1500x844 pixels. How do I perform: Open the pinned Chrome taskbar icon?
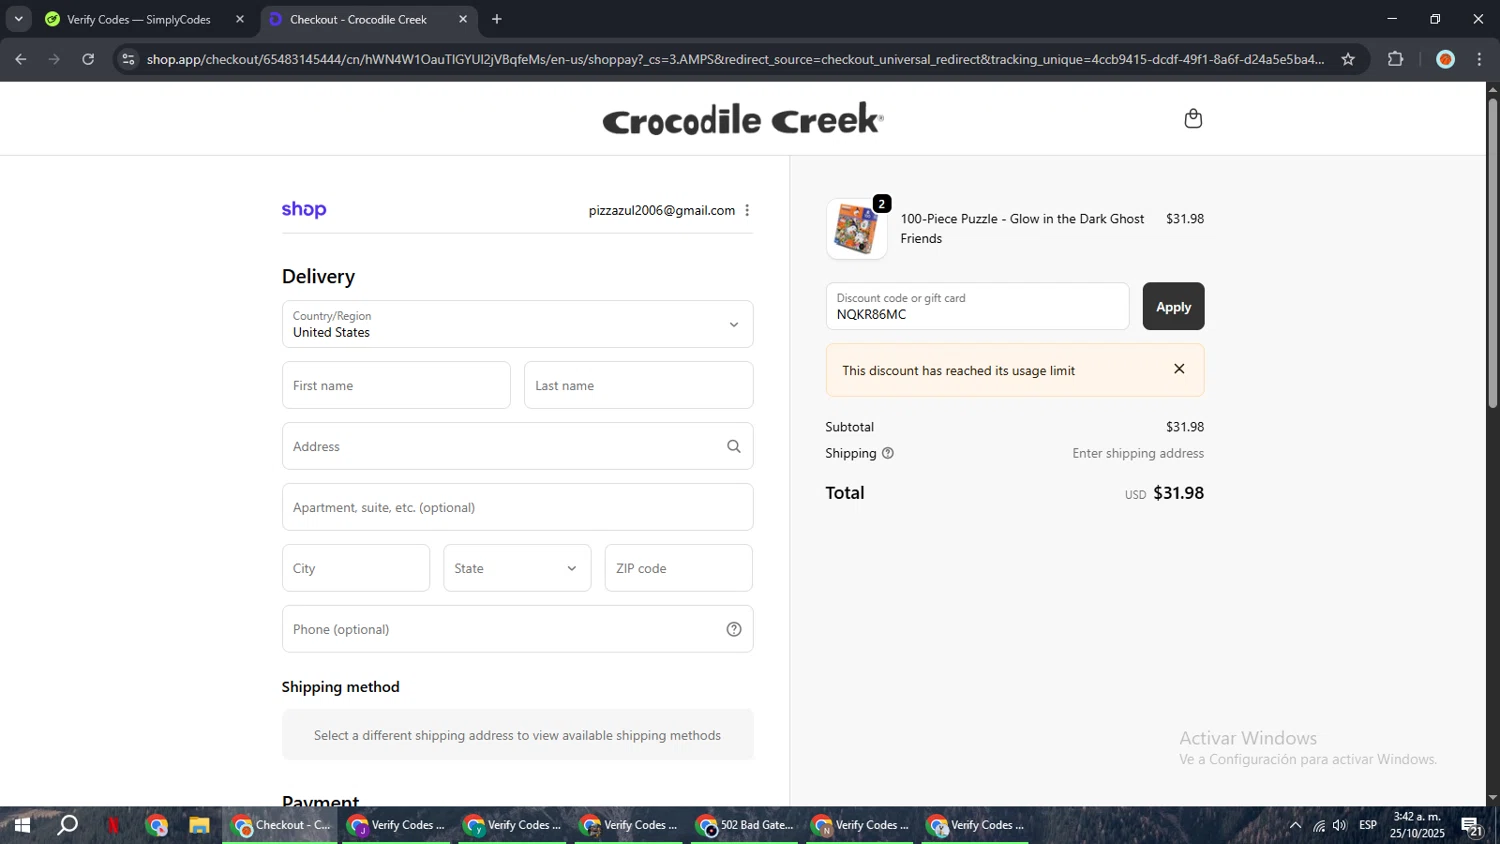click(156, 825)
